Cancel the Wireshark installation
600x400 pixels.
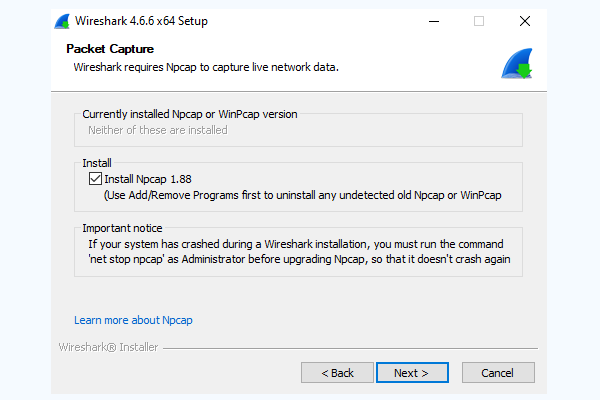coord(498,372)
